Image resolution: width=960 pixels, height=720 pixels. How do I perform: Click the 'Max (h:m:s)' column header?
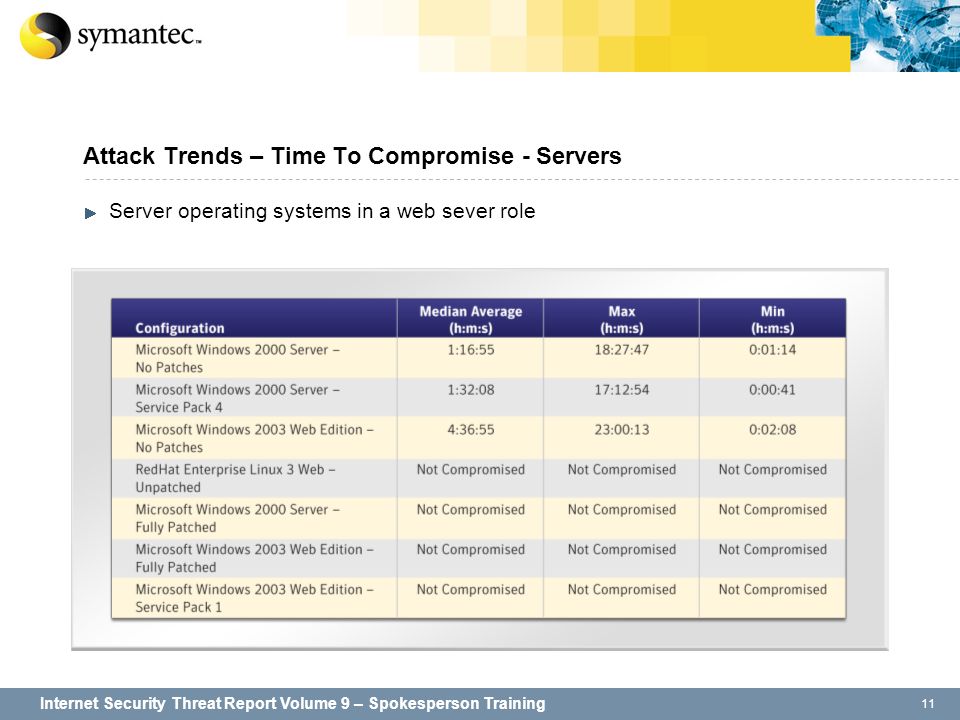coord(621,318)
